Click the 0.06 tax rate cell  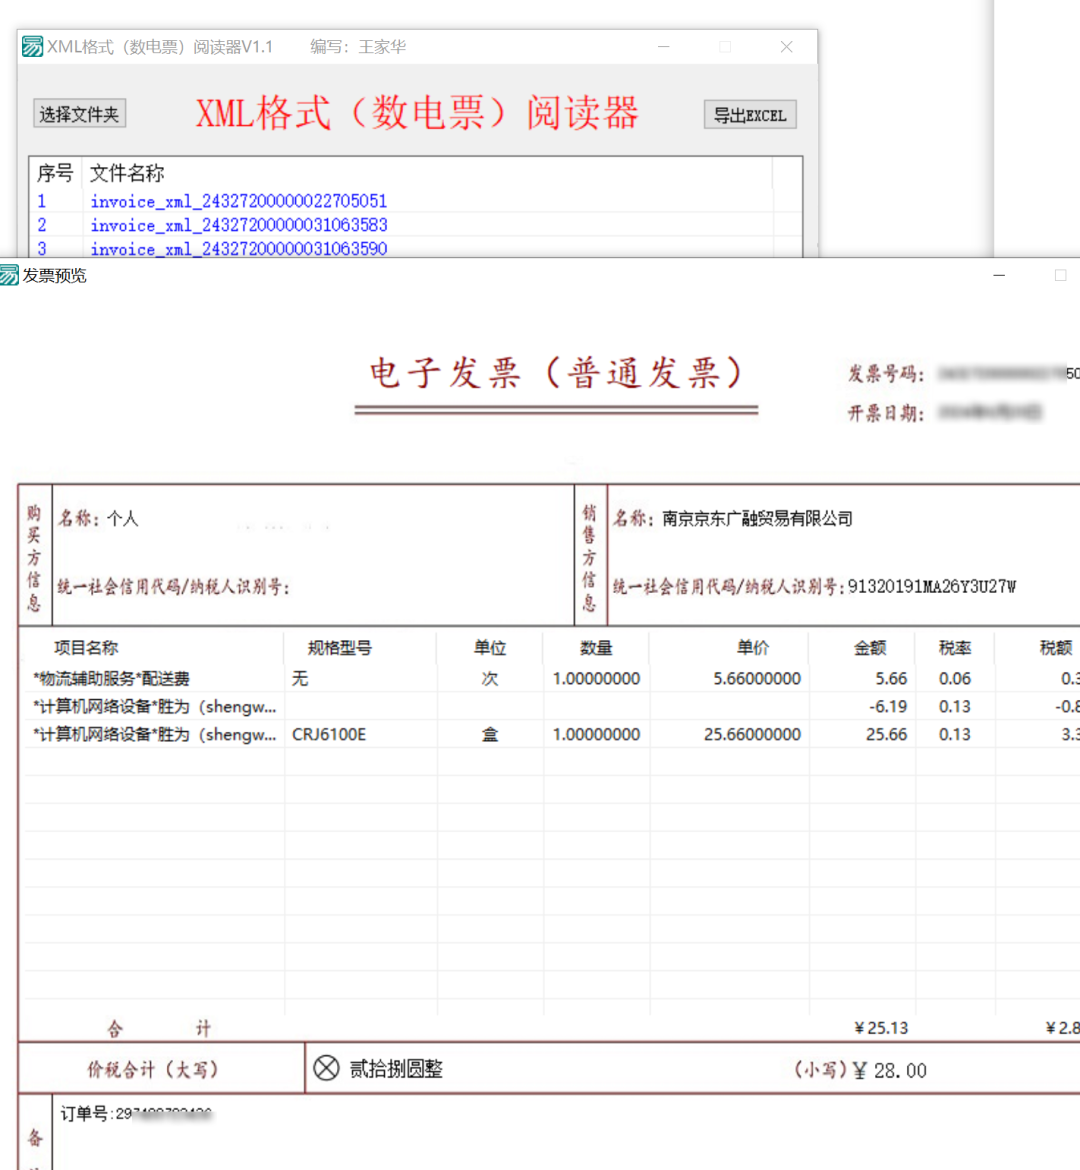coord(955,678)
